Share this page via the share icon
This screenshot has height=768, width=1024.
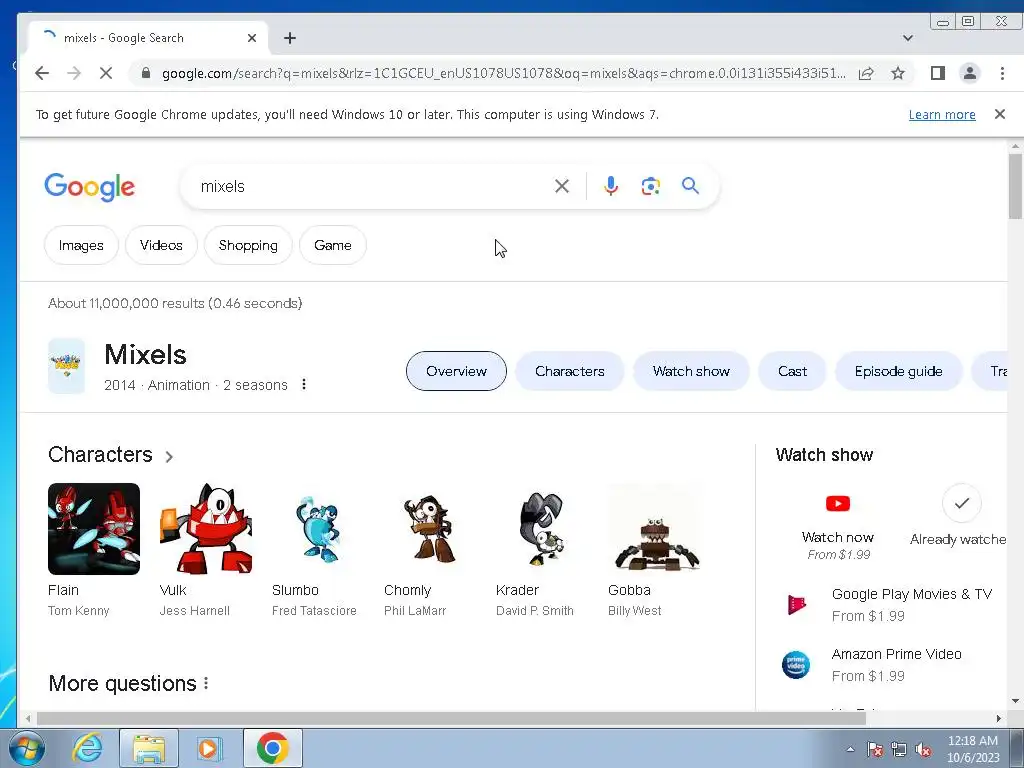866,73
